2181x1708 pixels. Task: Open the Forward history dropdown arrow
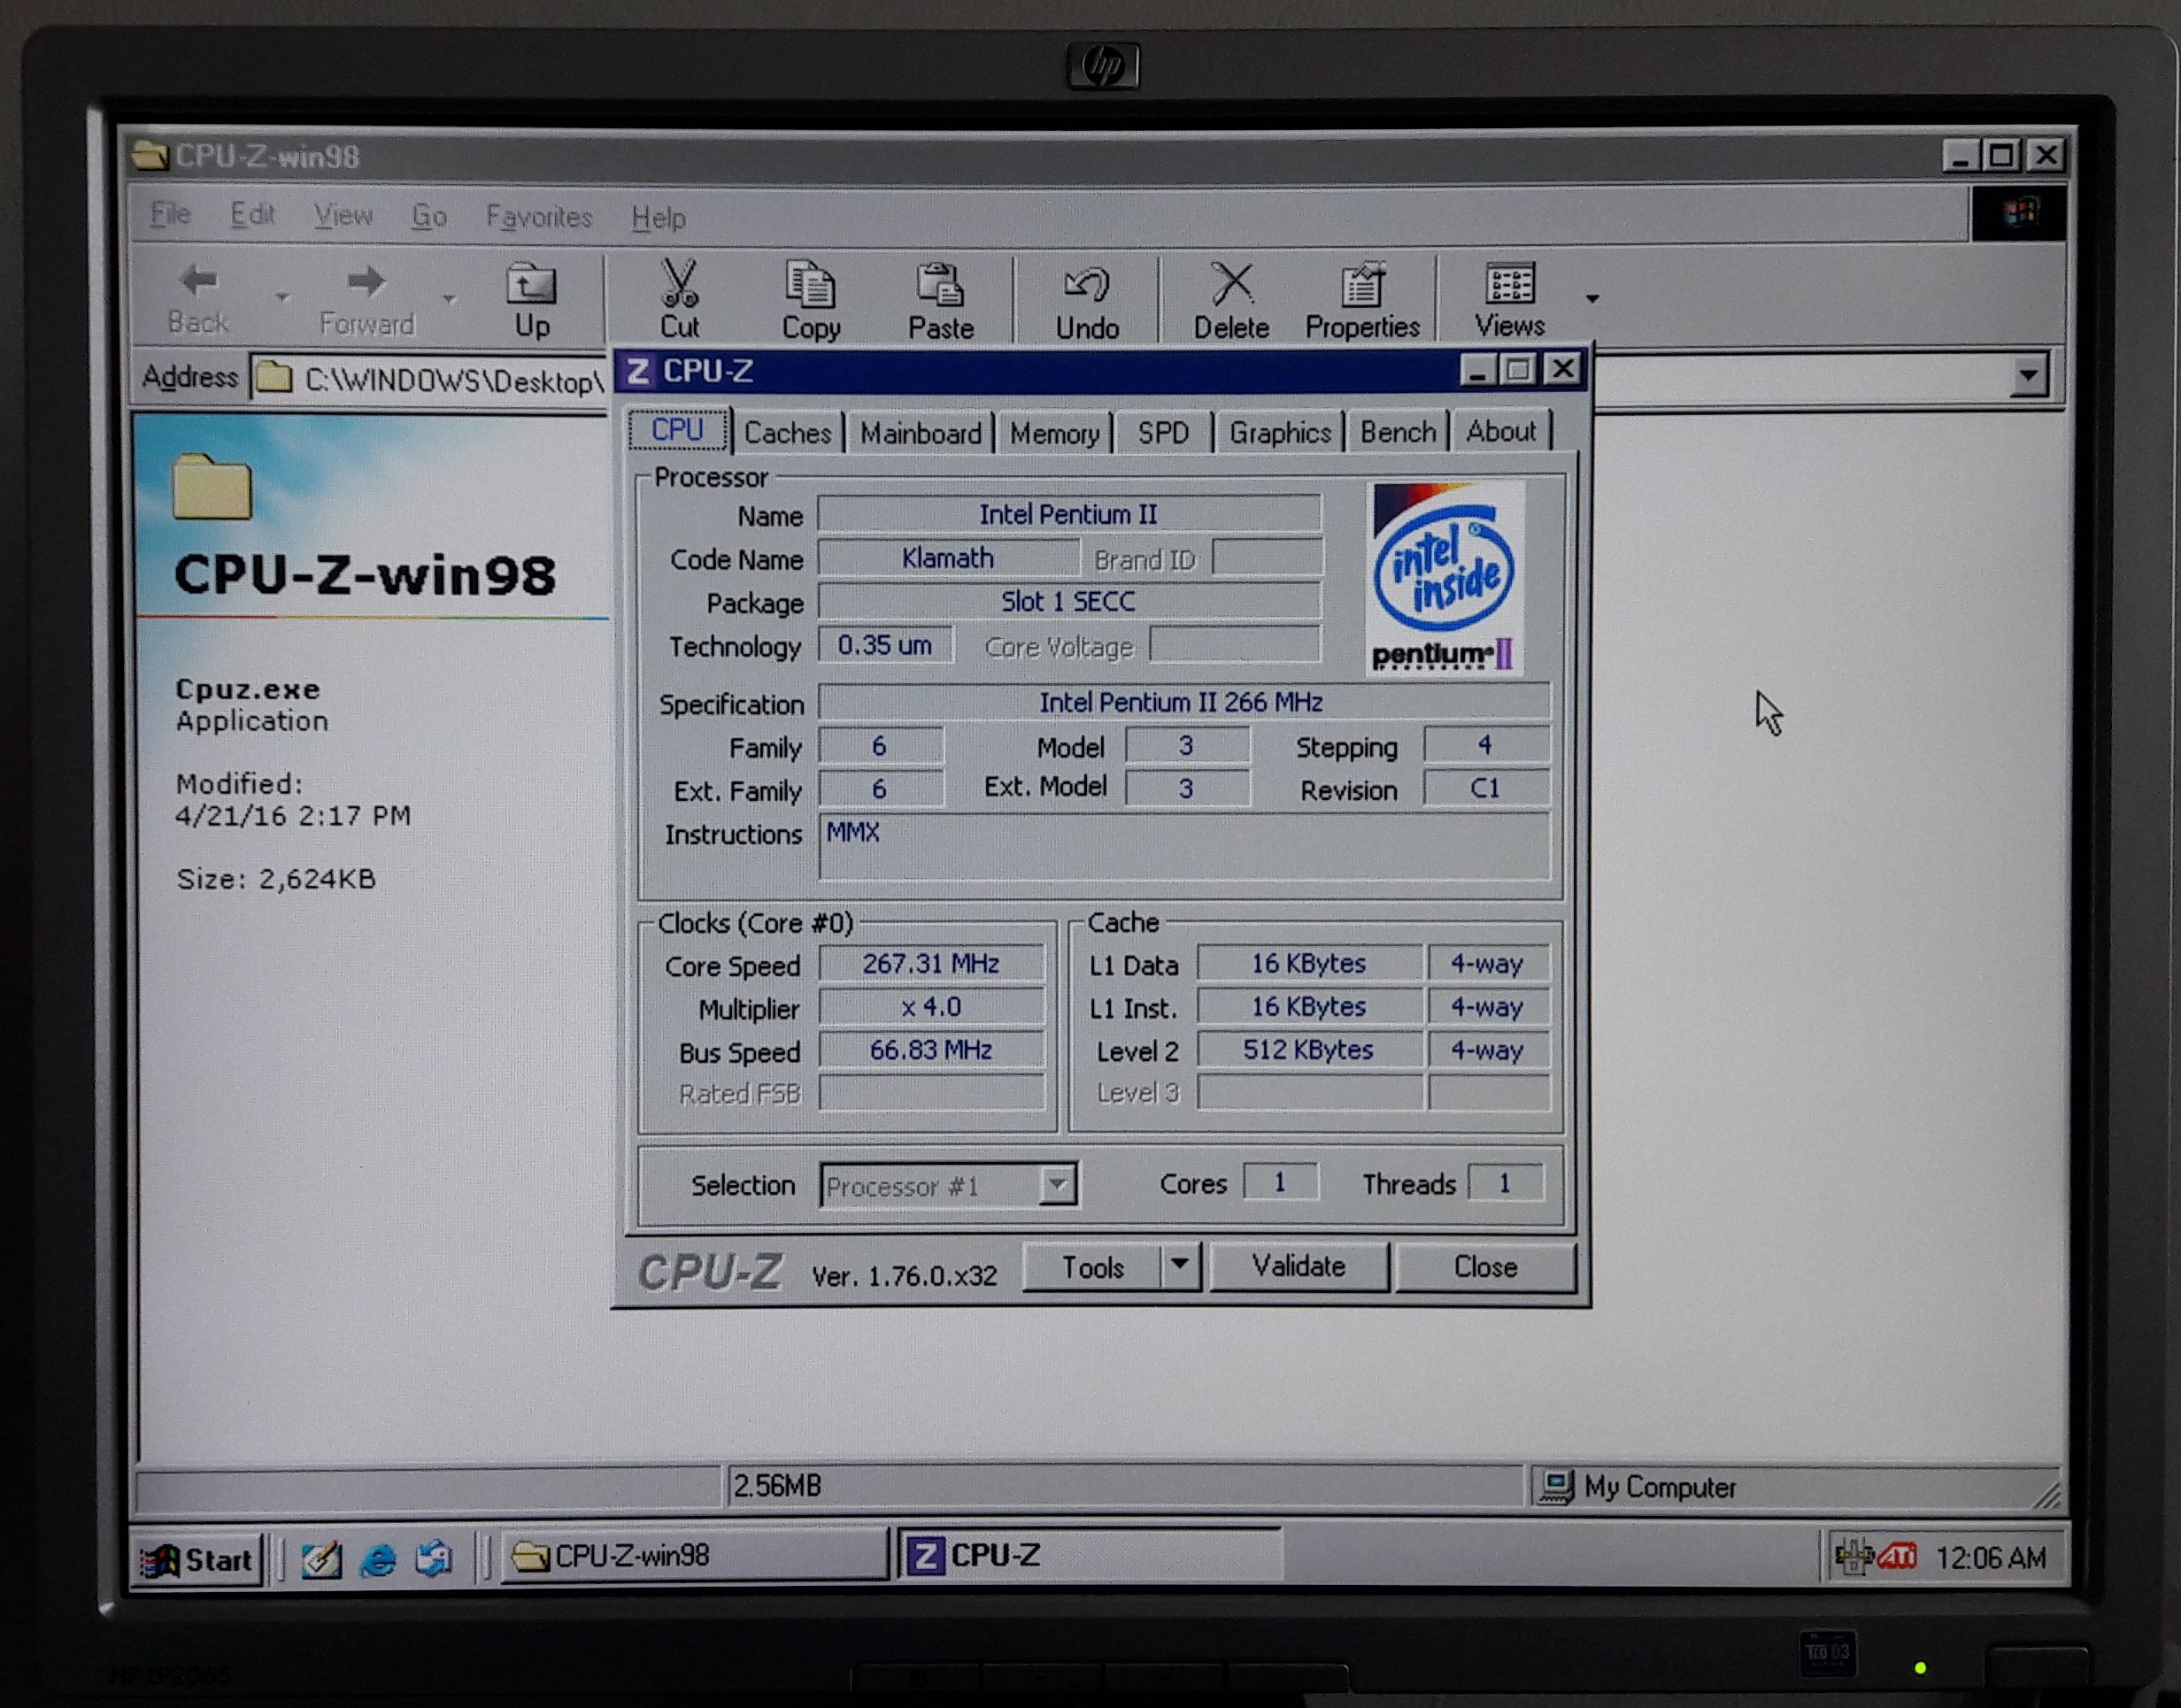coord(449,298)
